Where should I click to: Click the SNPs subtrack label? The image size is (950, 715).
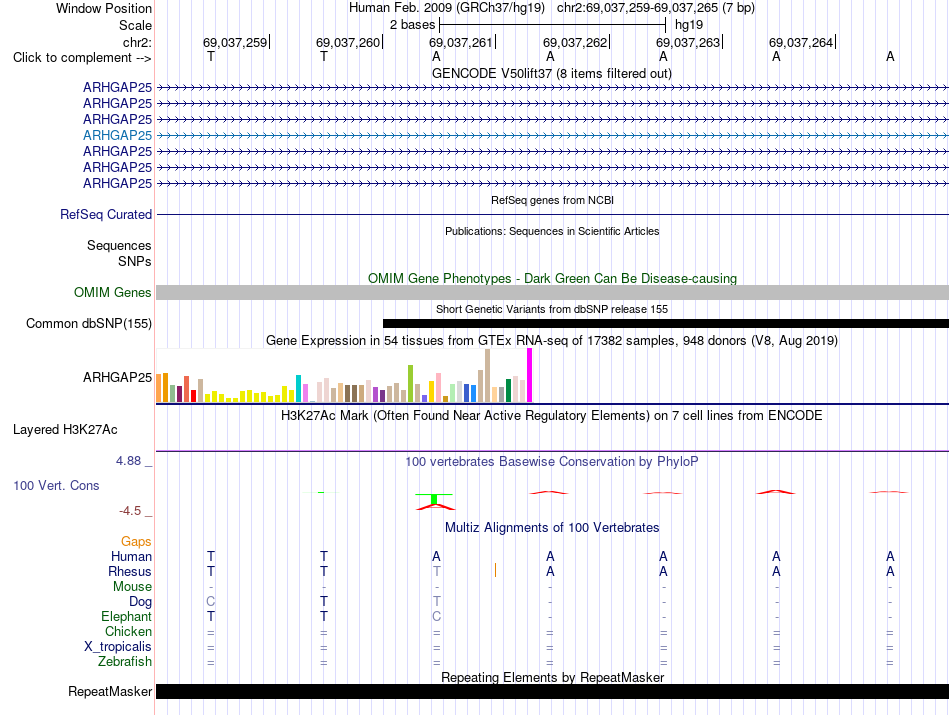(x=135, y=261)
